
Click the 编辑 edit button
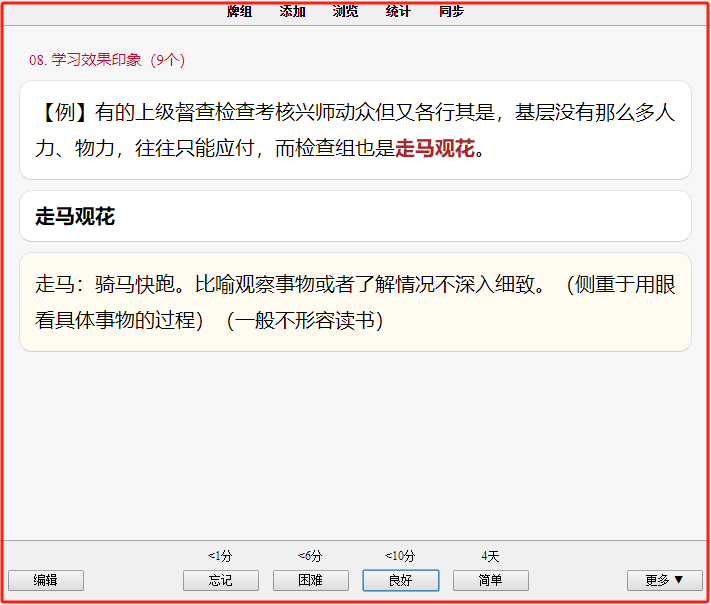[46, 580]
